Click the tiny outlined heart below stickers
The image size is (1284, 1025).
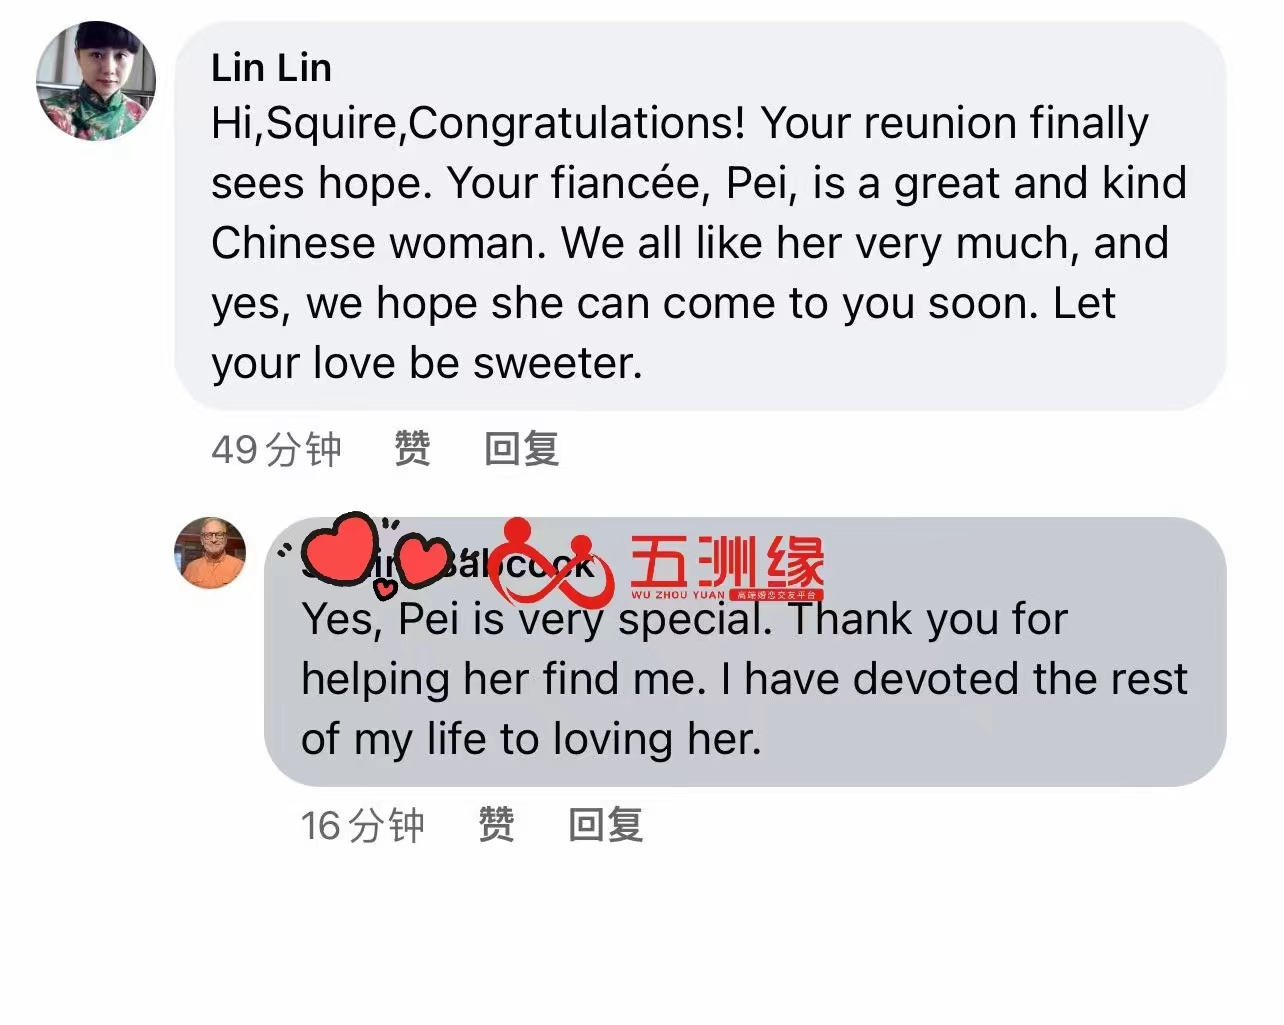pyautogui.click(x=385, y=590)
